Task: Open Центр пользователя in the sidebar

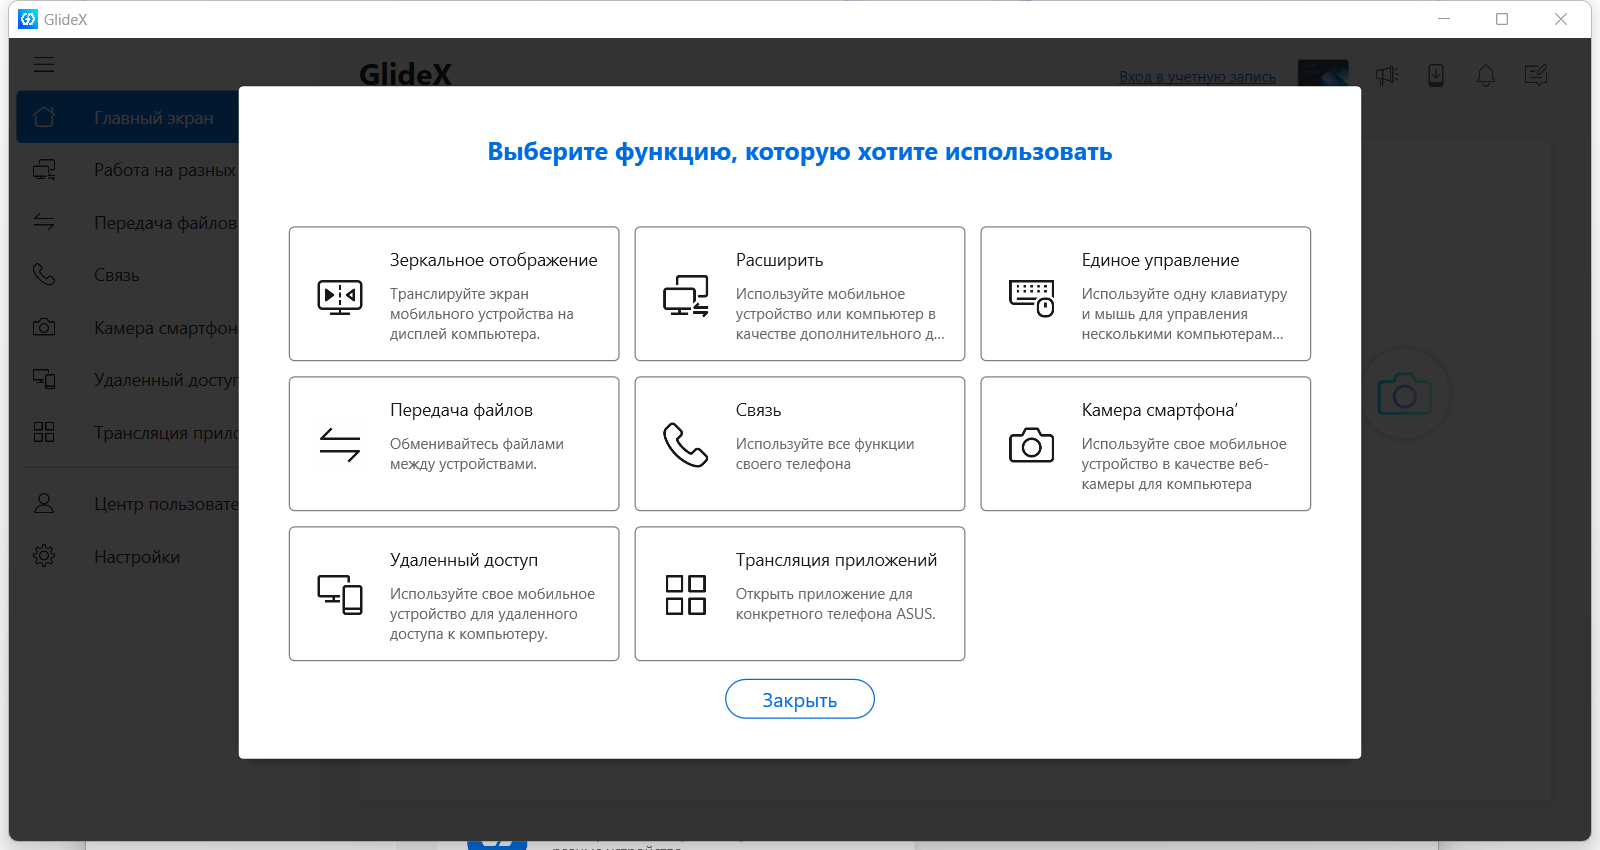Action: coord(128,503)
